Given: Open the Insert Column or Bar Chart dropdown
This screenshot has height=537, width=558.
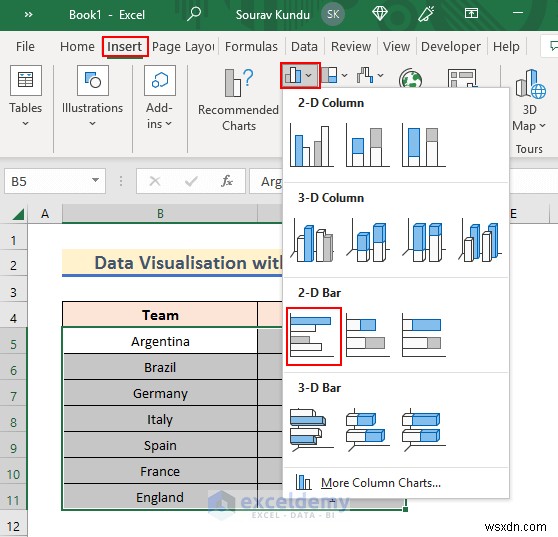Looking at the screenshot, I should [x=300, y=75].
